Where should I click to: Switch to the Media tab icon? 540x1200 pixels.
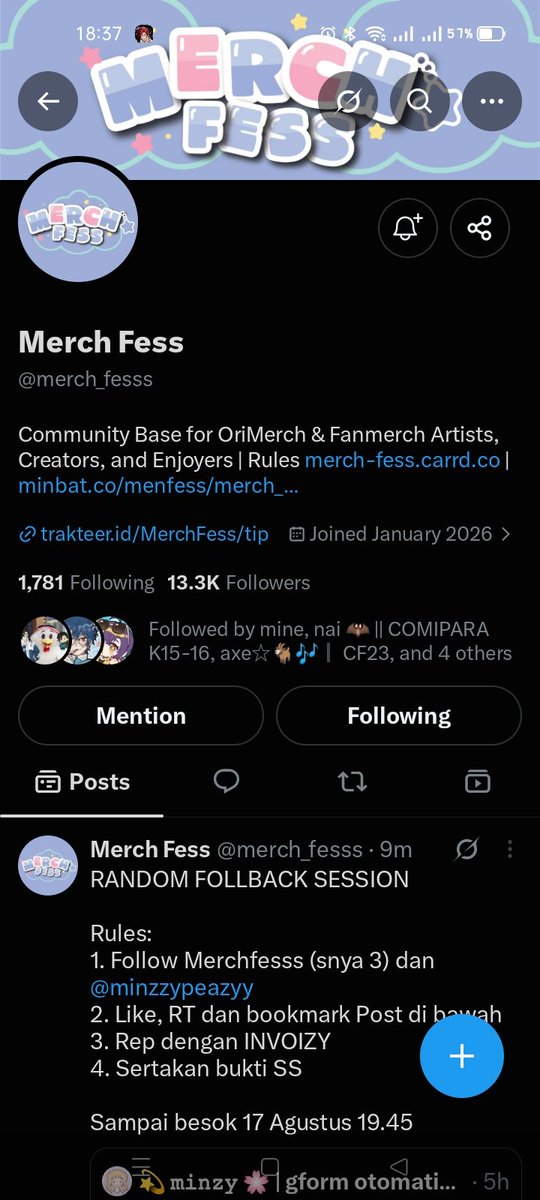[478, 782]
